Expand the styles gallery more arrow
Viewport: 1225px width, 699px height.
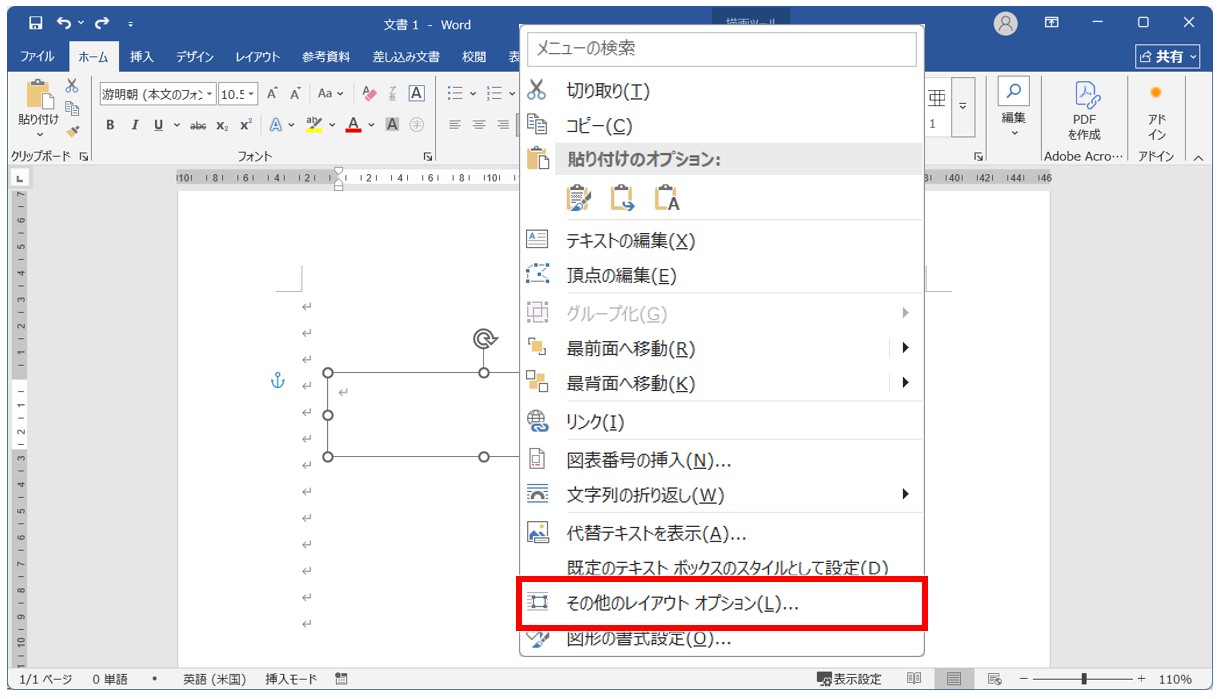[x=963, y=106]
